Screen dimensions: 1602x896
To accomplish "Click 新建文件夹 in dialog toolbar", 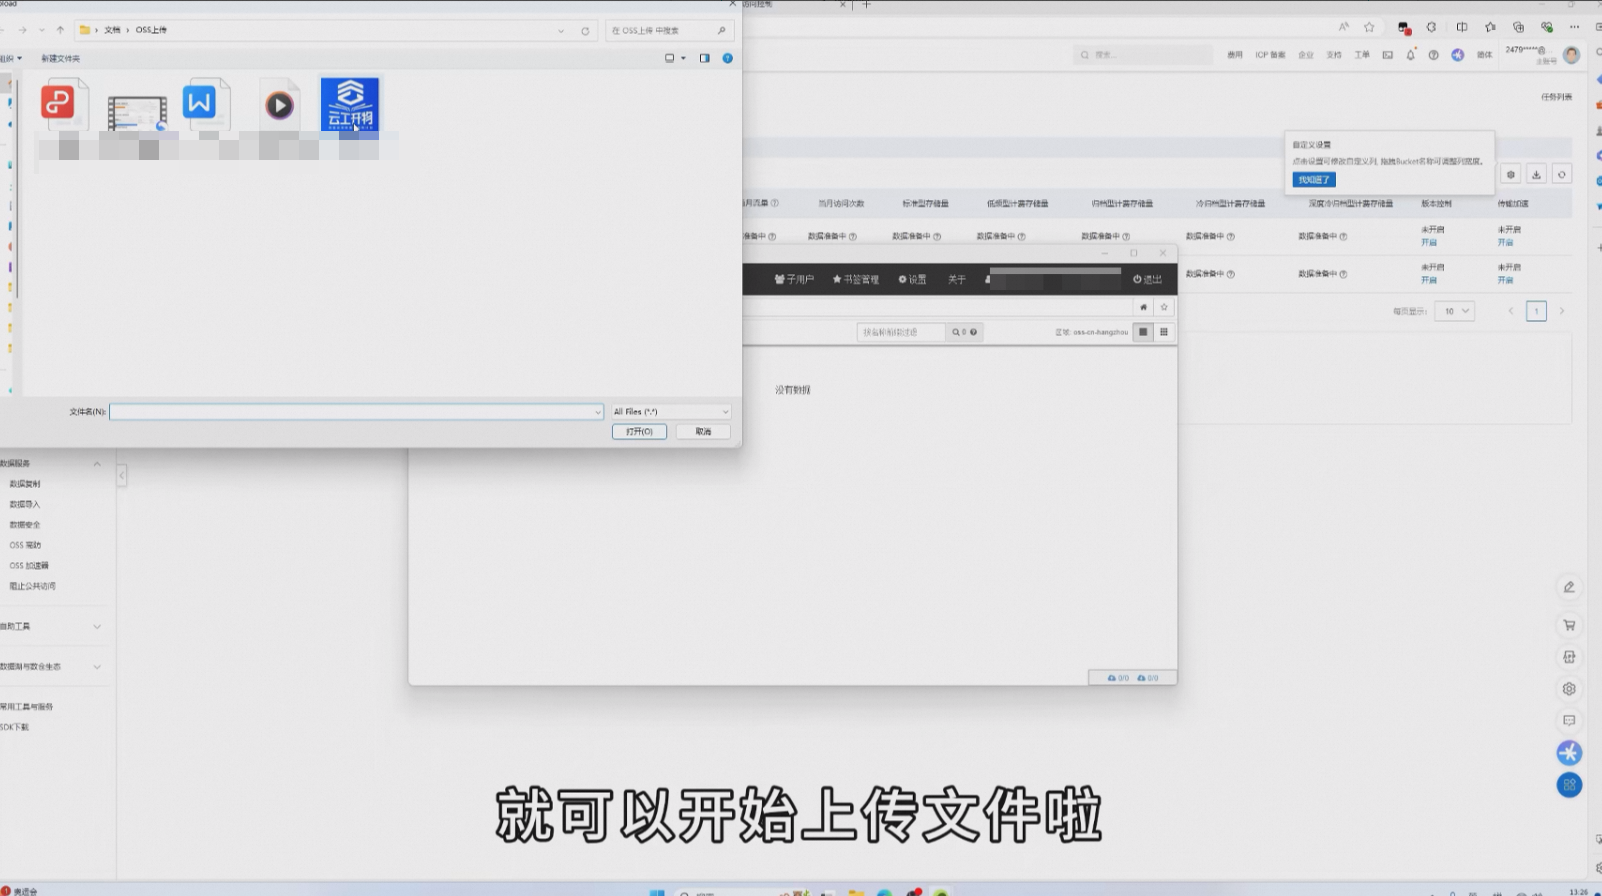I will click(x=60, y=58).
